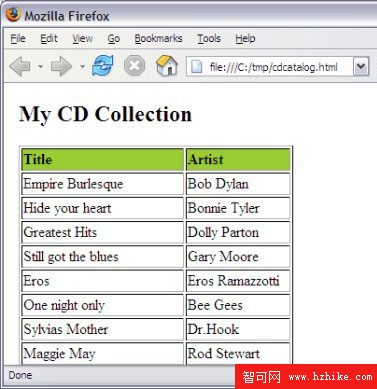Click the Stop loading icon
The image size is (377, 389).
134,66
